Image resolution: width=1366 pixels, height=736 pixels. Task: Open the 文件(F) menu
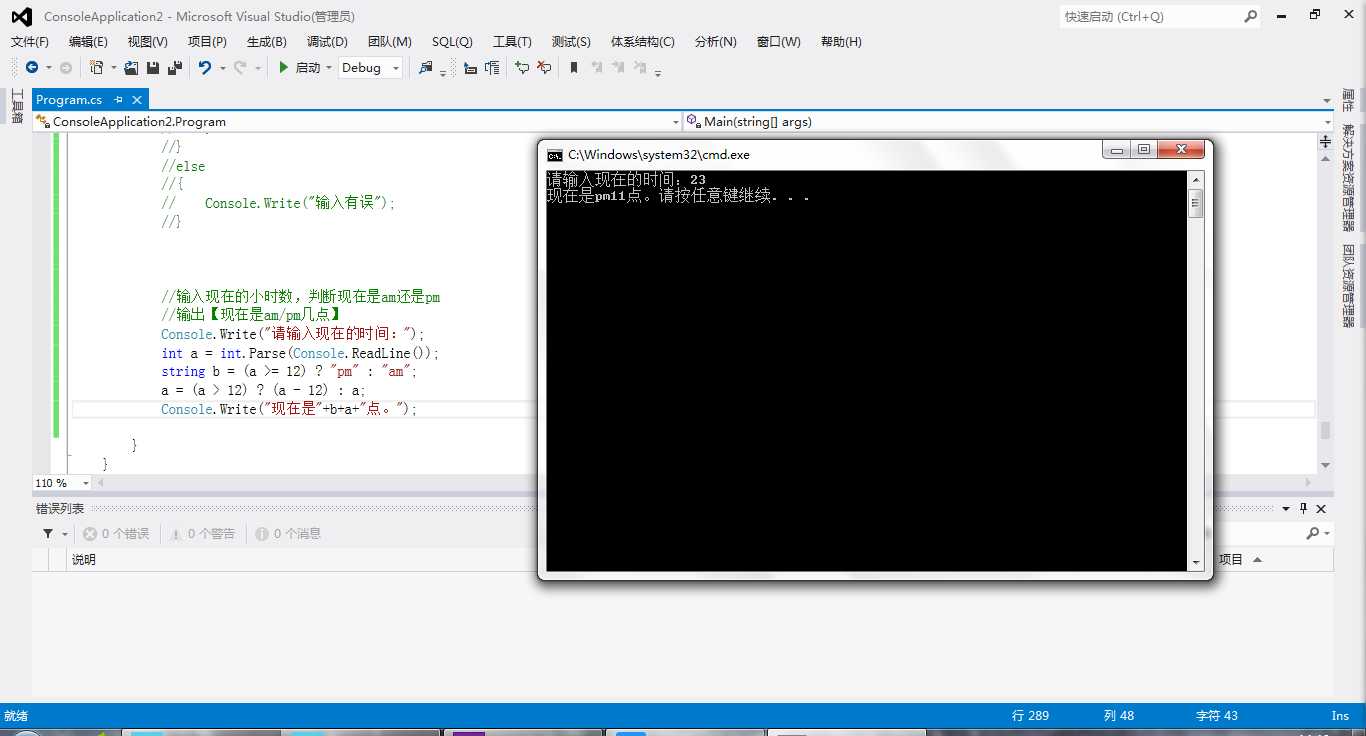pos(30,41)
